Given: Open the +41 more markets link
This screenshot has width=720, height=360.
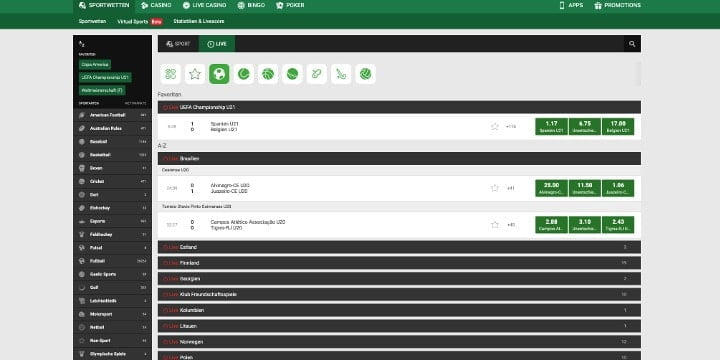Looking at the screenshot, I should click(511, 188).
